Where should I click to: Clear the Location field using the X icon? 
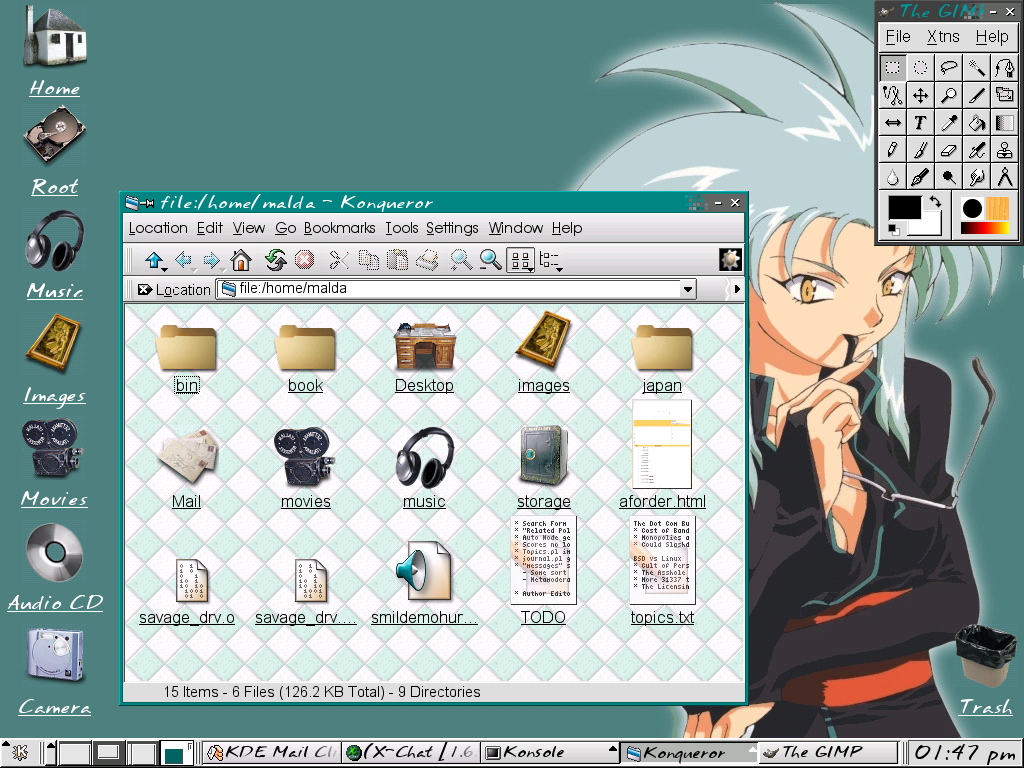[144, 289]
